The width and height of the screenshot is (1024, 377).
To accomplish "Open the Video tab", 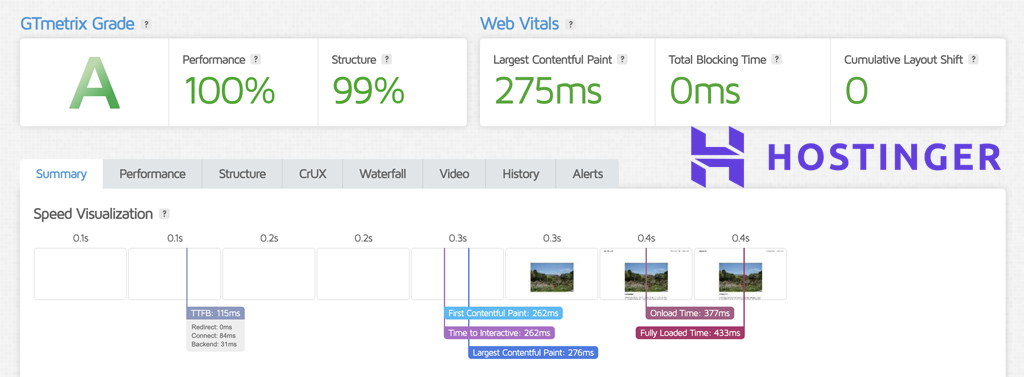I will coord(455,174).
